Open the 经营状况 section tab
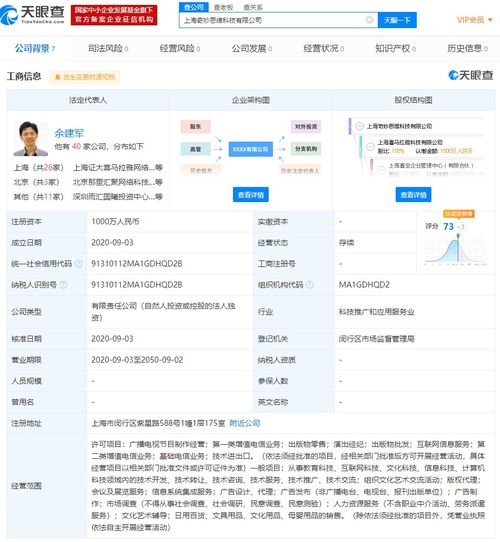 [324, 48]
